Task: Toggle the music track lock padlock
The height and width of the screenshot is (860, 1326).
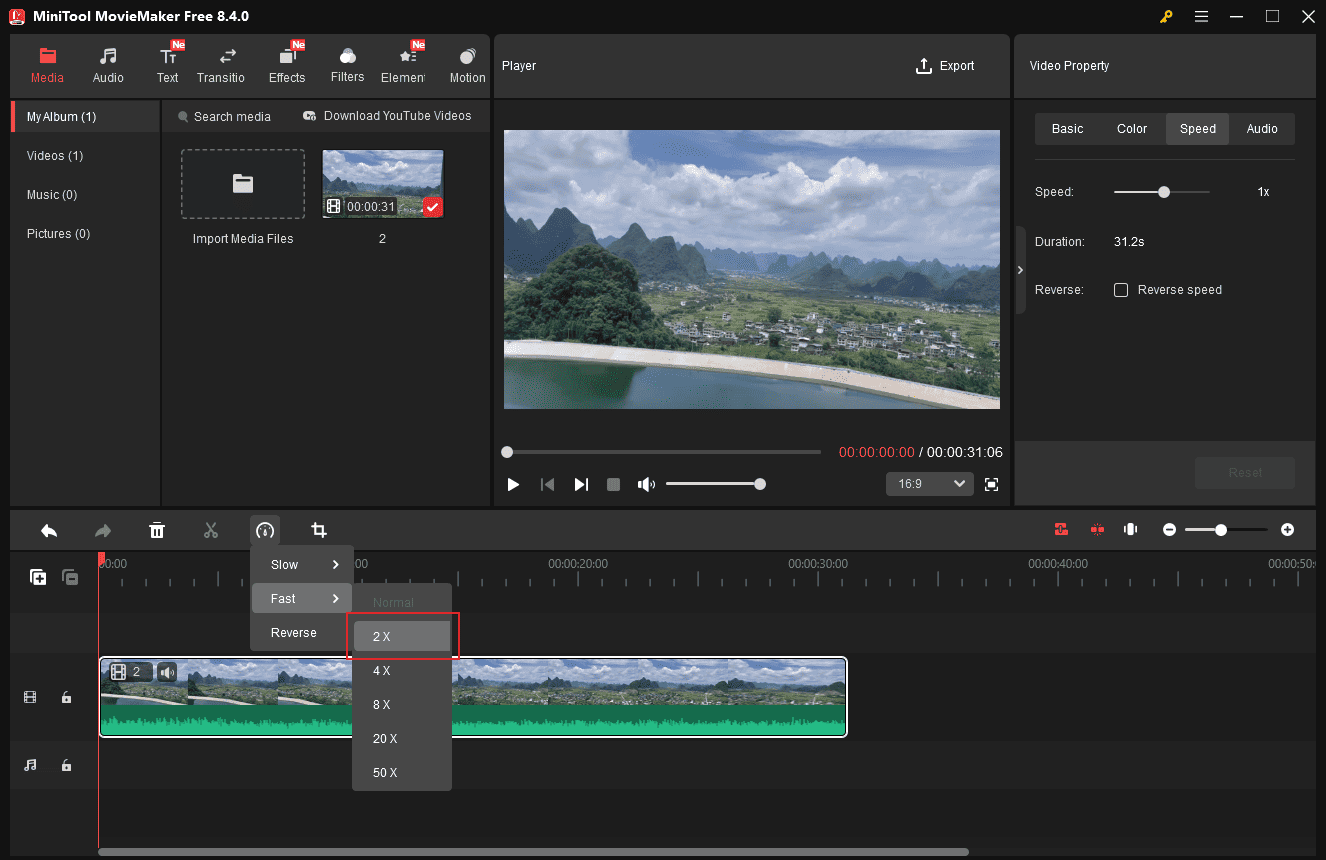Action: click(x=66, y=765)
